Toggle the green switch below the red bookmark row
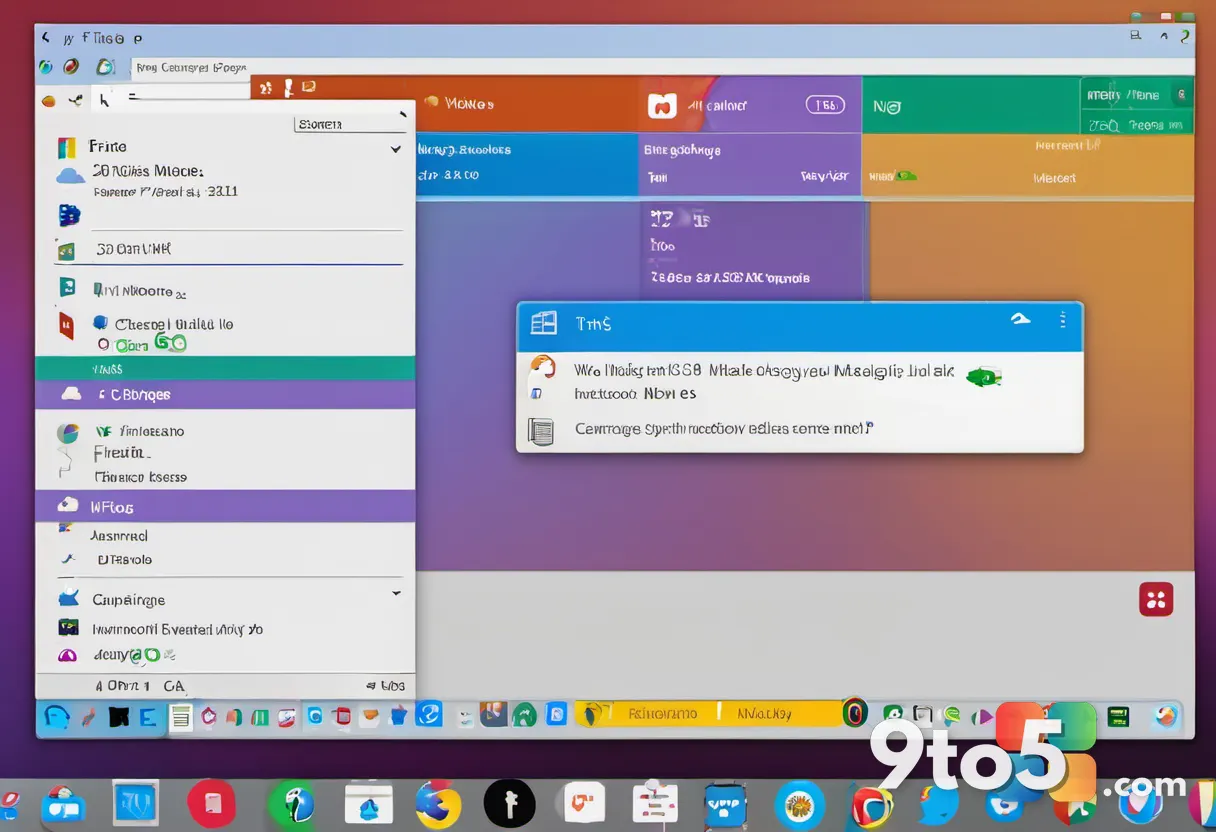Viewport: 1216px width, 832px height. (171, 344)
